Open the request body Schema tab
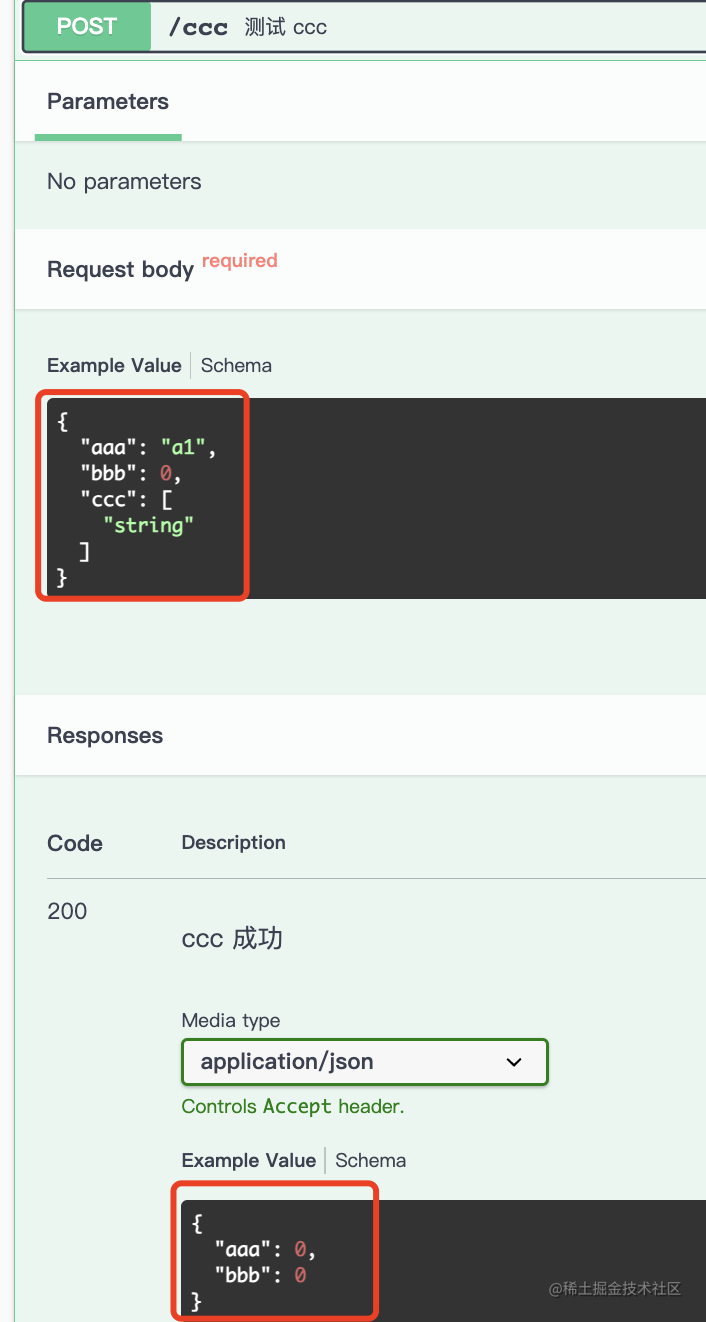 tap(236, 366)
